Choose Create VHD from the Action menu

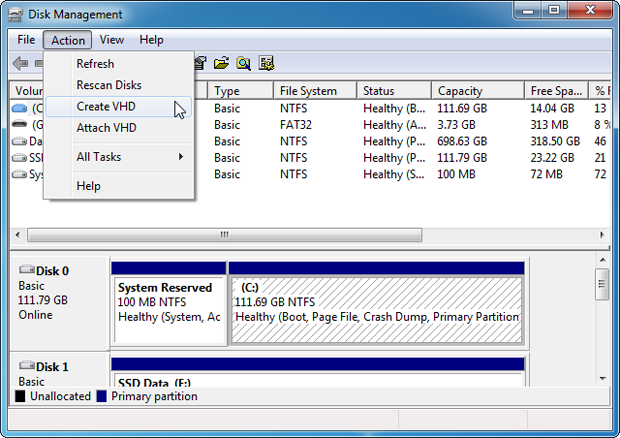coord(106,107)
